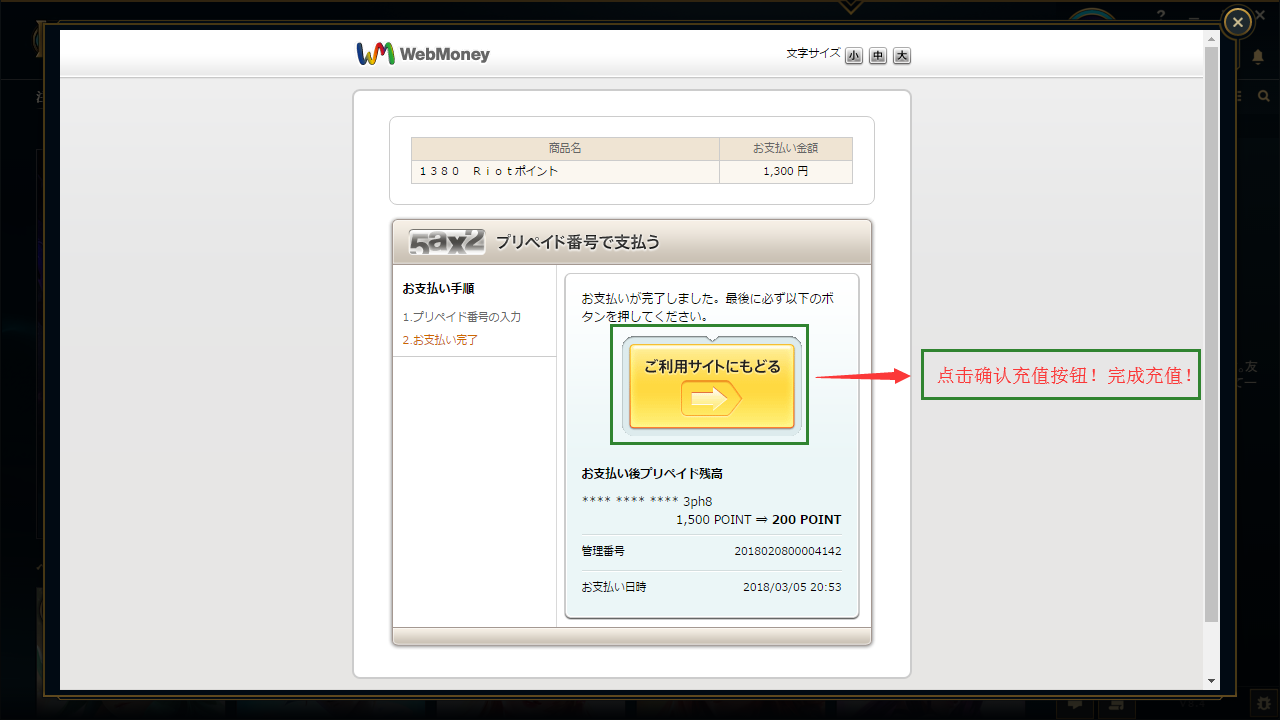The height and width of the screenshot is (720, 1280).
Task: Open the help question mark in client
Action: [x=1161, y=14]
